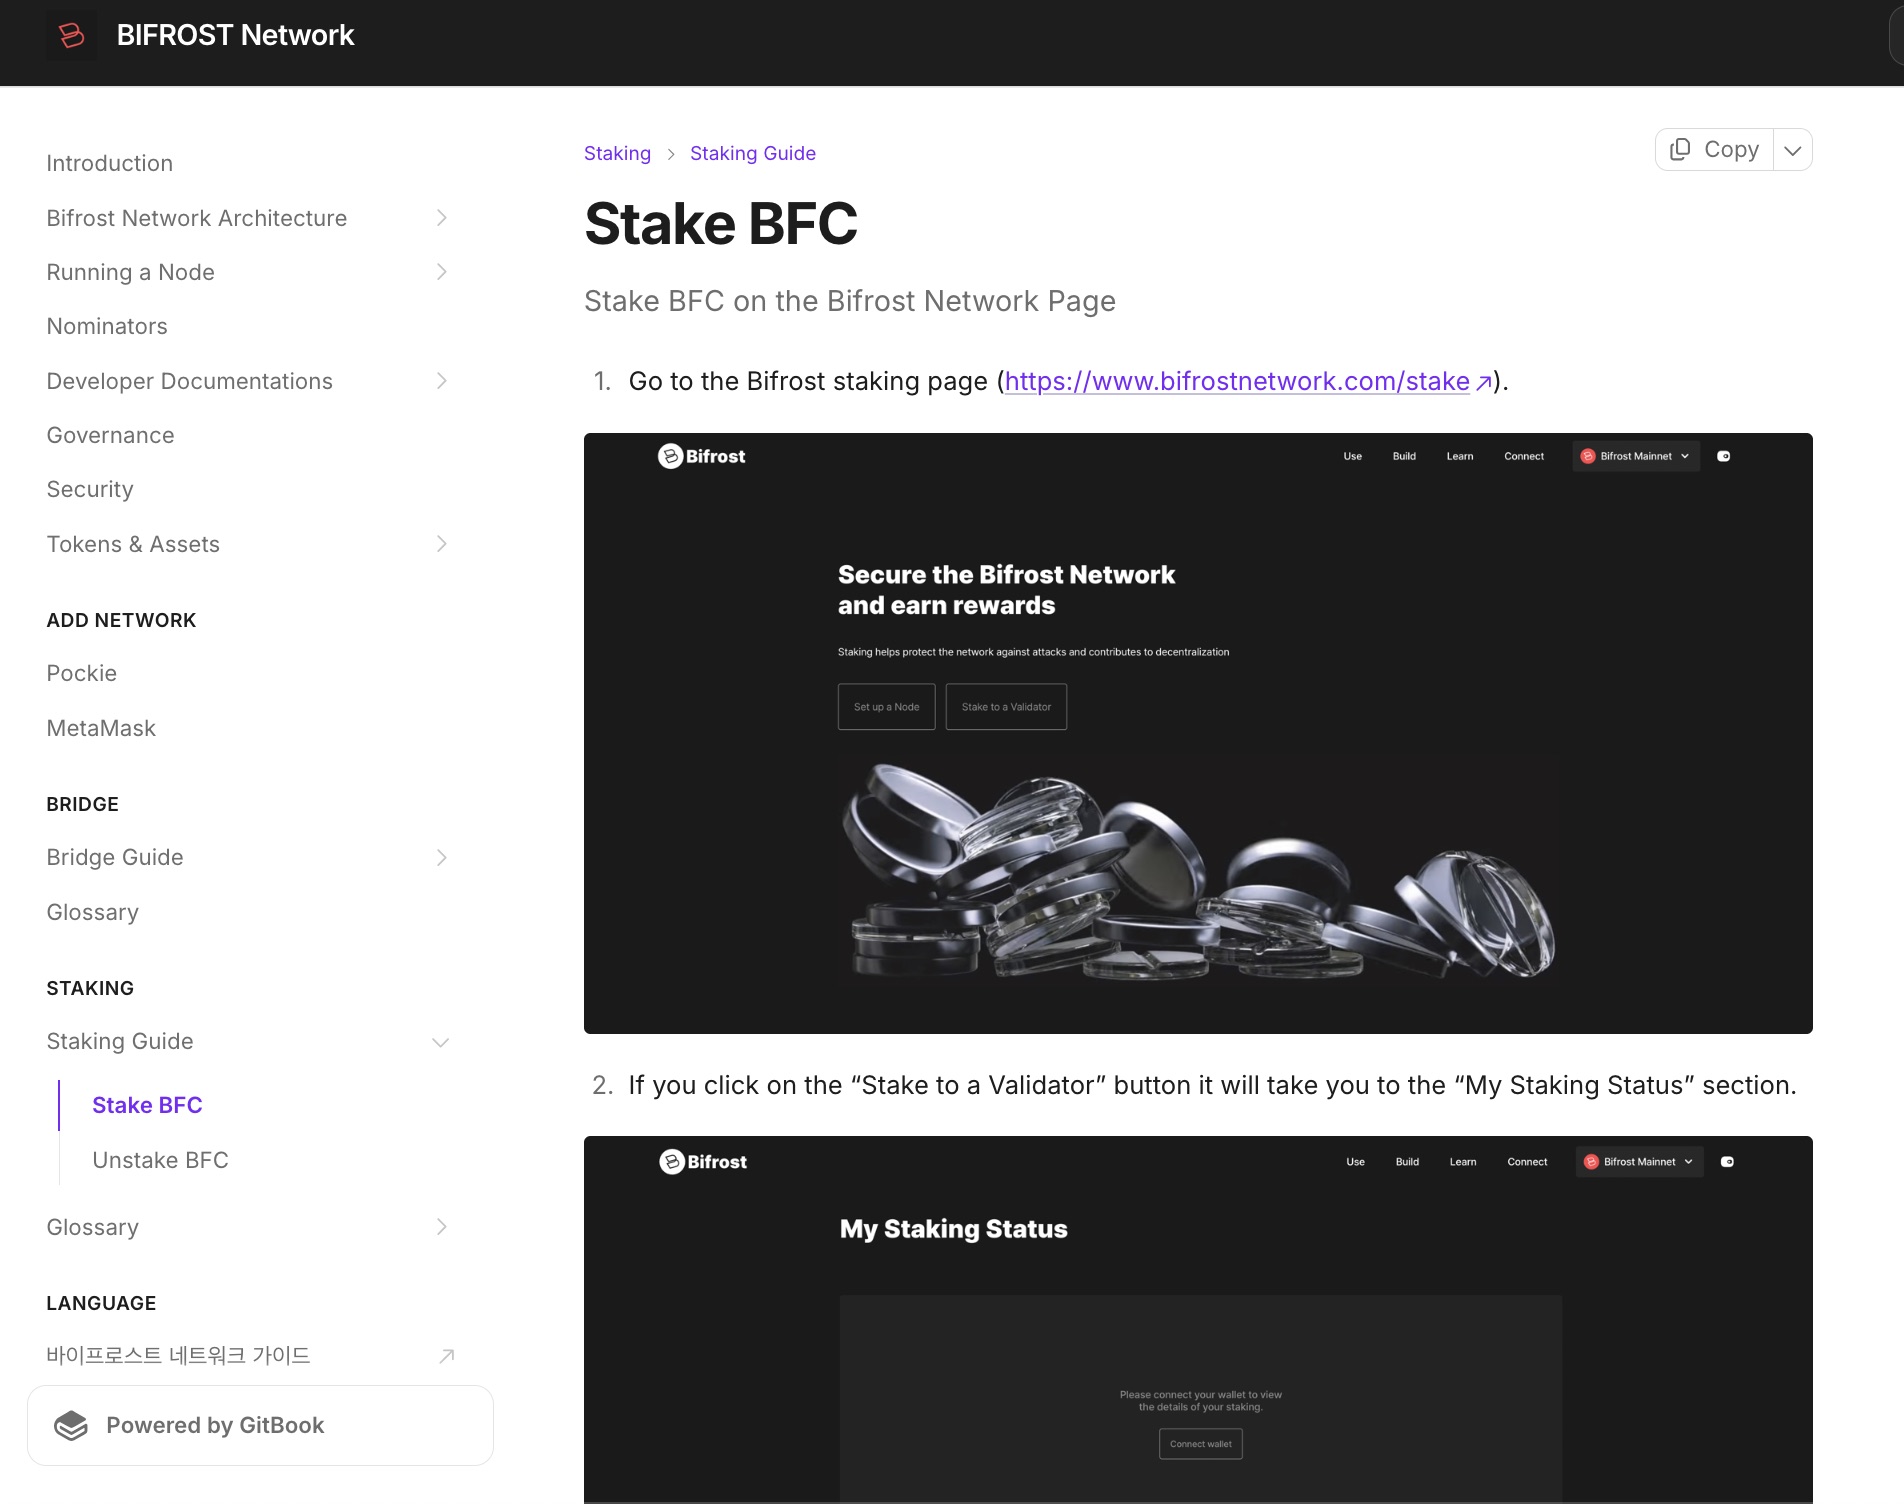Open the Bridge section Glossary page
1904x1504 pixels.
[93, 912]
